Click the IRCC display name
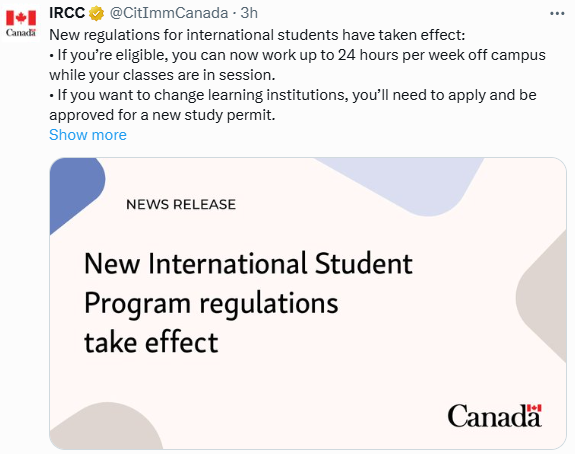575x454 pixels. tap(67, 13)
